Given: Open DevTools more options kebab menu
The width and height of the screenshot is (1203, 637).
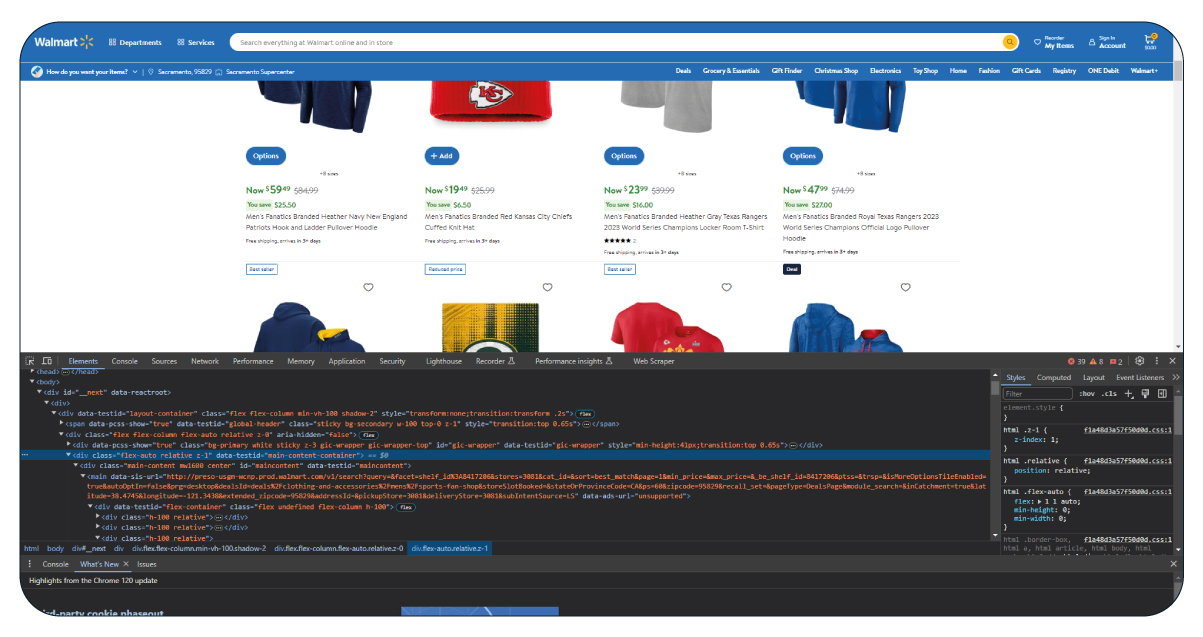Looking at the screenshot, I should tap(1157, 361).
